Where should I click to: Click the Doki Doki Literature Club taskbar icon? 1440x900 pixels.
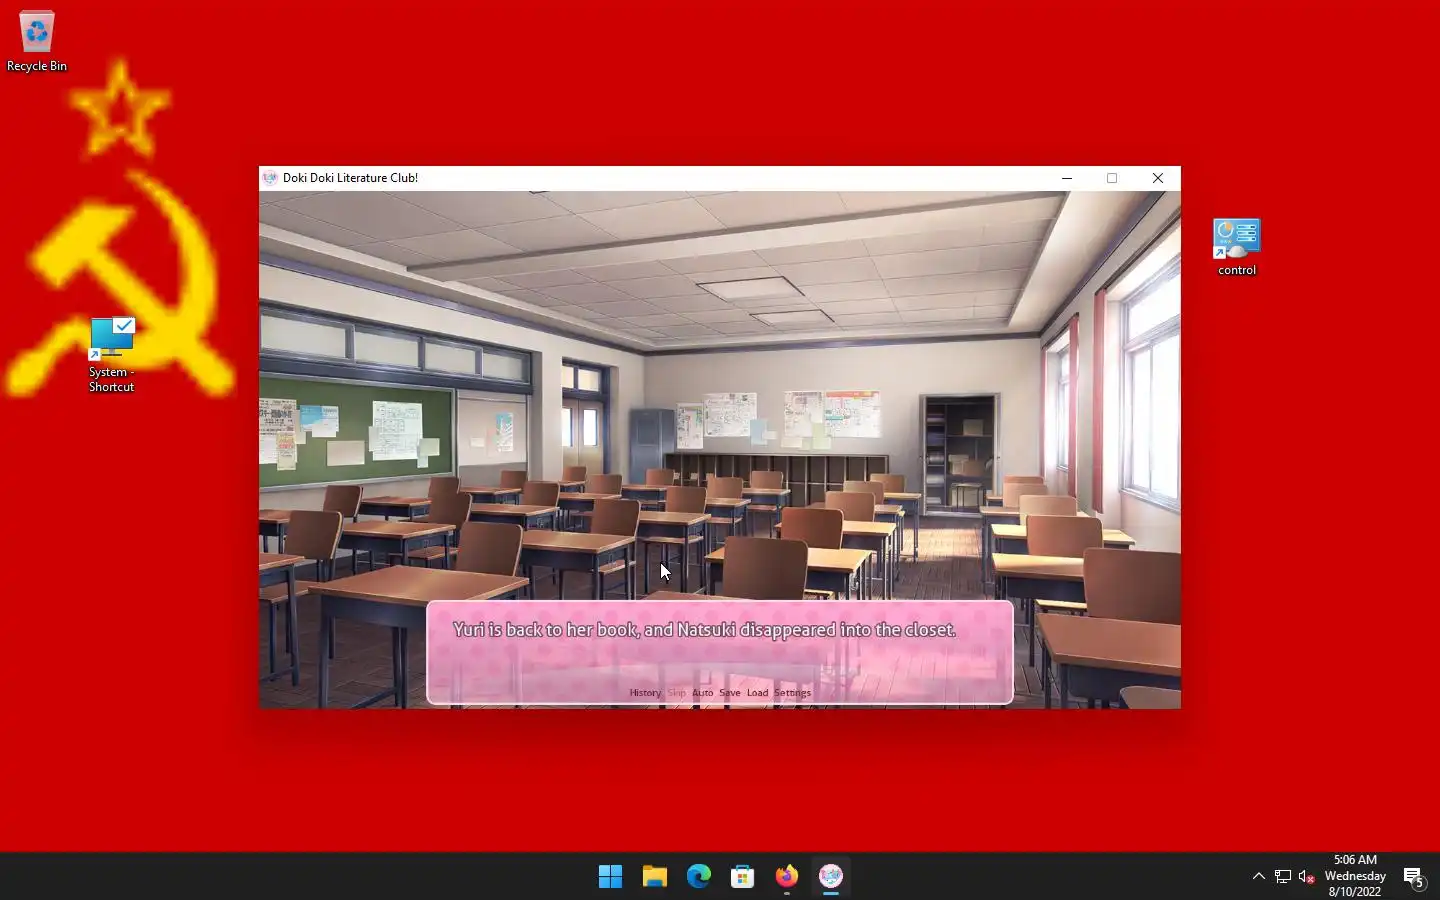click(x=831, y=876)
